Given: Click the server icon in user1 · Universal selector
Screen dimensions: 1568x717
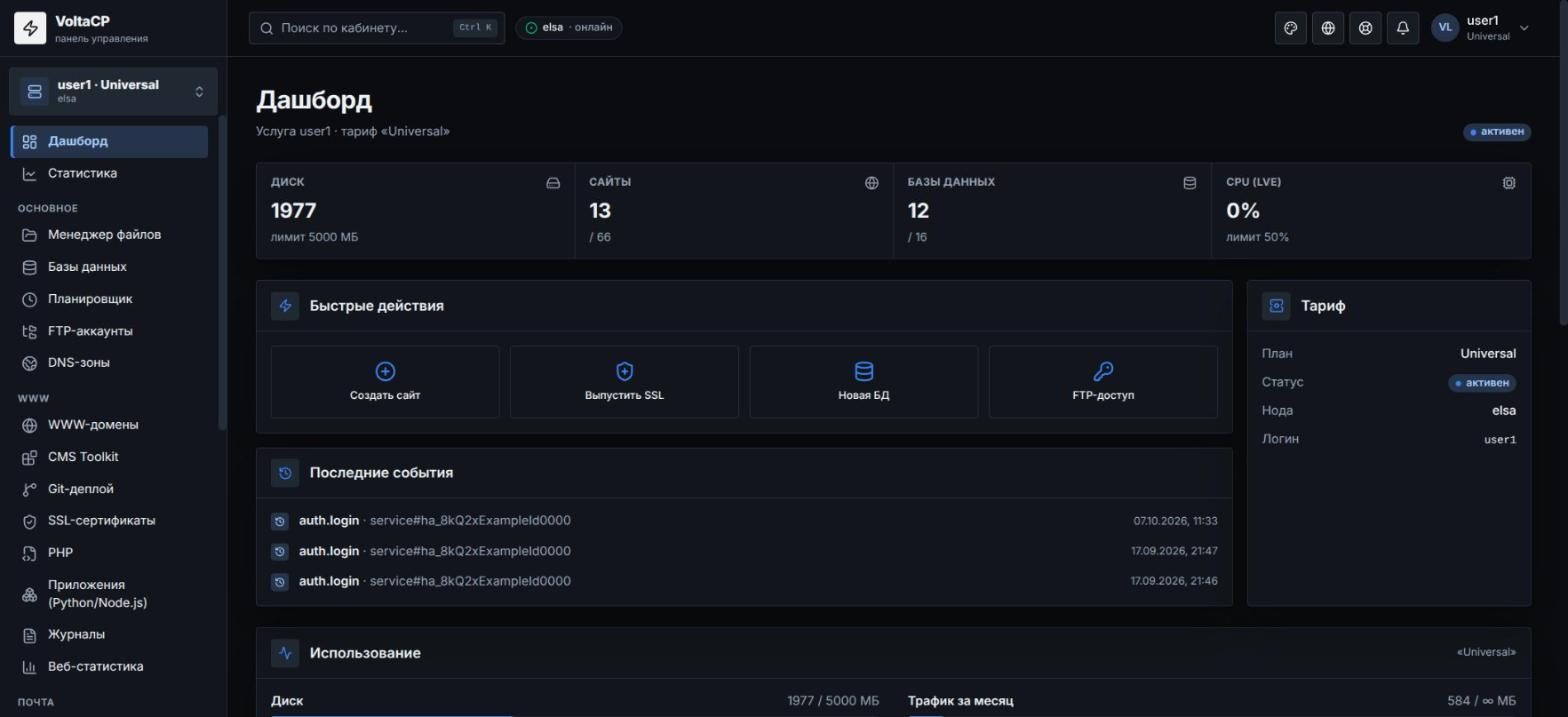Looking at the screenshot, I should (35, 92).
